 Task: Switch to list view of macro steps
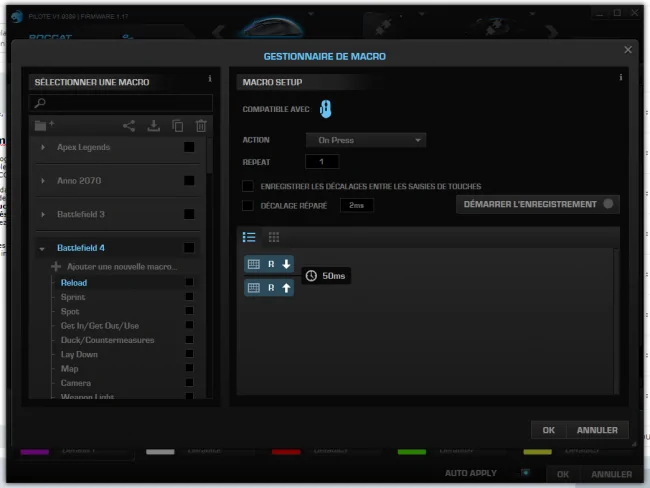pos(249,237)
